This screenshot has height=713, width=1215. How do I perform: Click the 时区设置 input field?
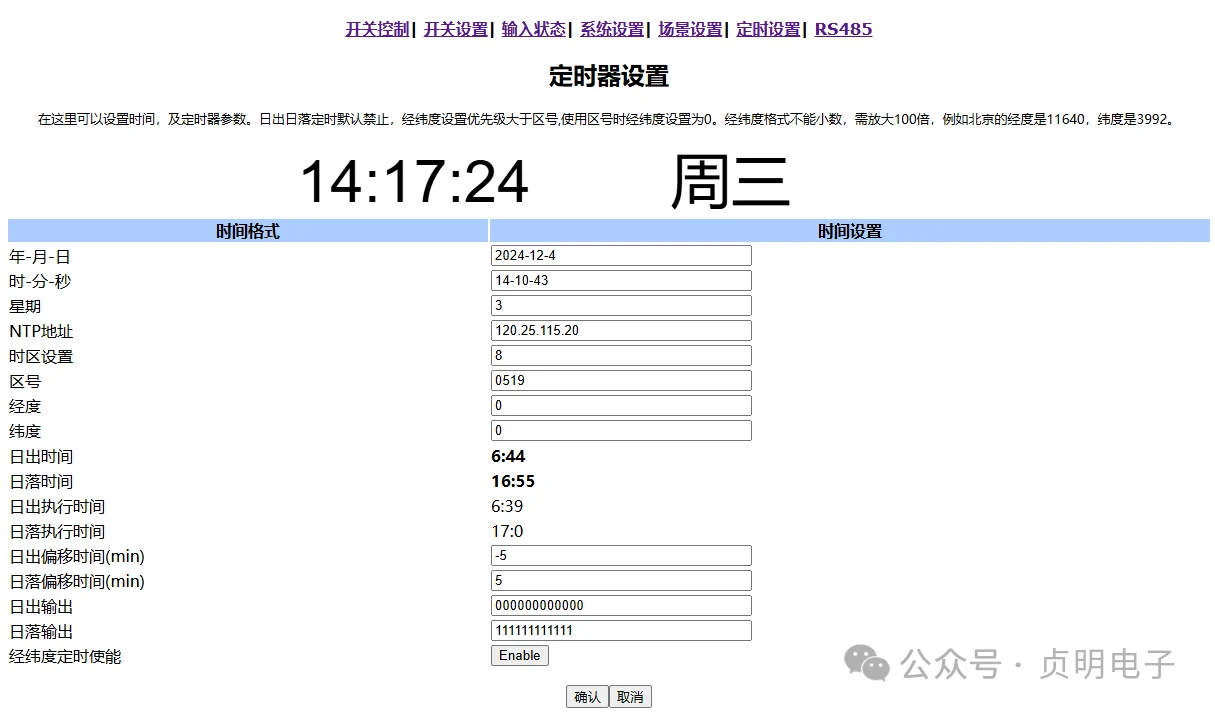tap(621, 355)
